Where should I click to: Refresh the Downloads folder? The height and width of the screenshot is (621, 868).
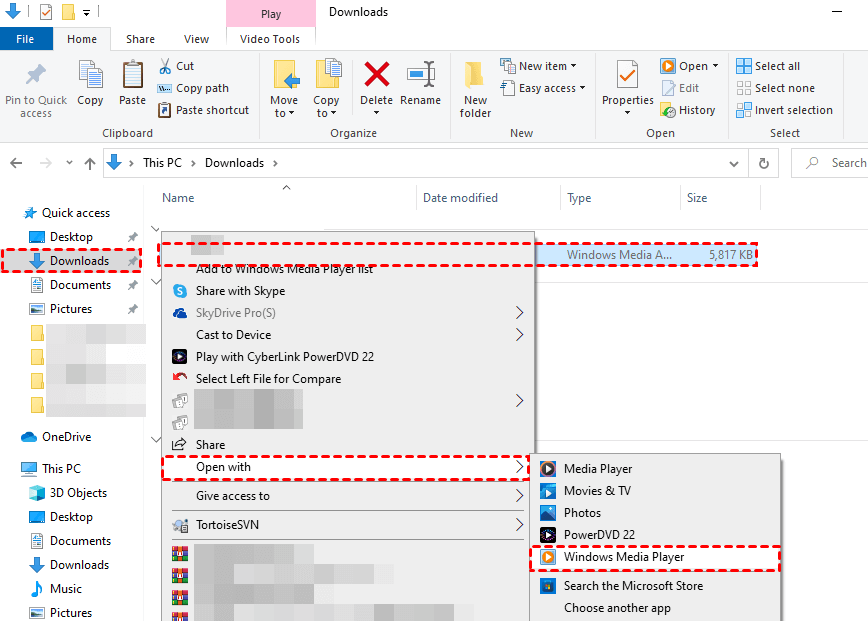763,163
